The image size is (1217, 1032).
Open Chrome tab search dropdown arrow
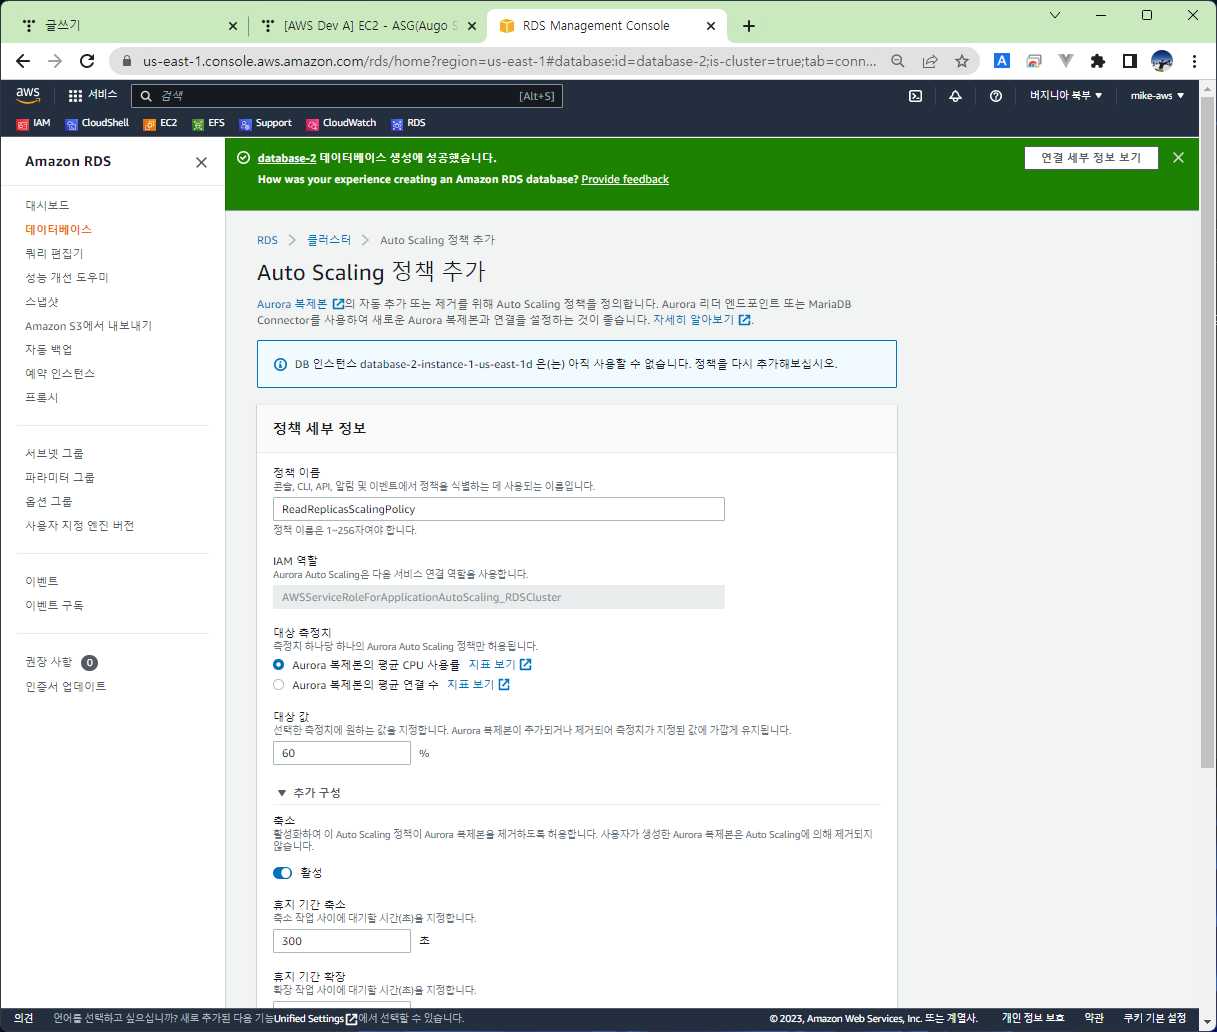1055,15
